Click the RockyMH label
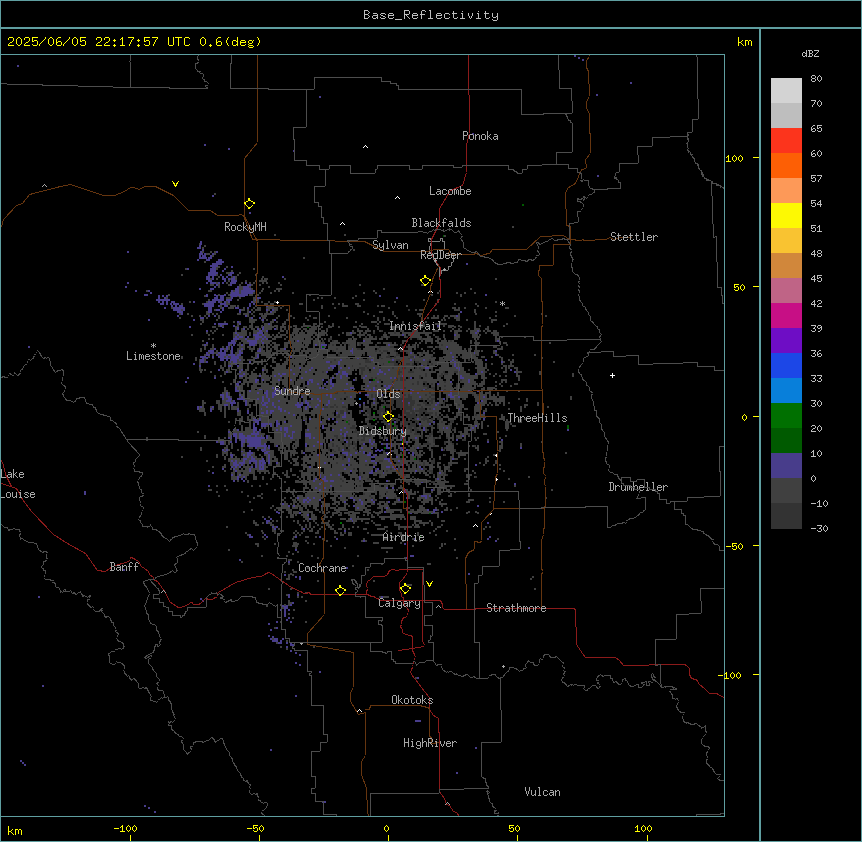 (245, 227)
